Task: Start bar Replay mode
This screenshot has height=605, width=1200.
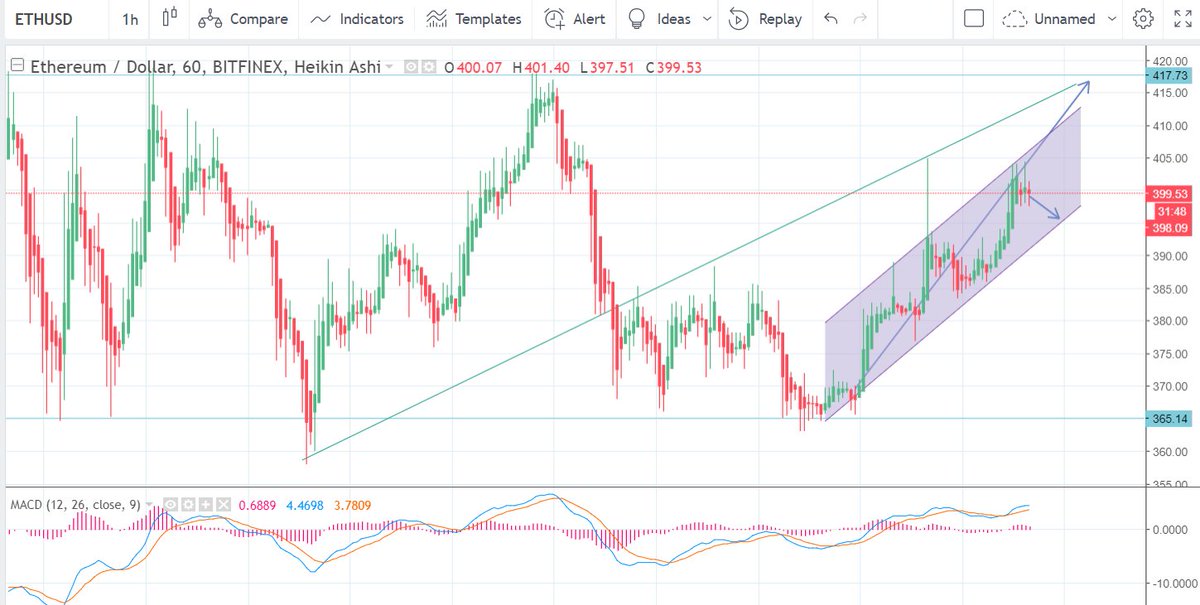Action: (x=765, y=19)
